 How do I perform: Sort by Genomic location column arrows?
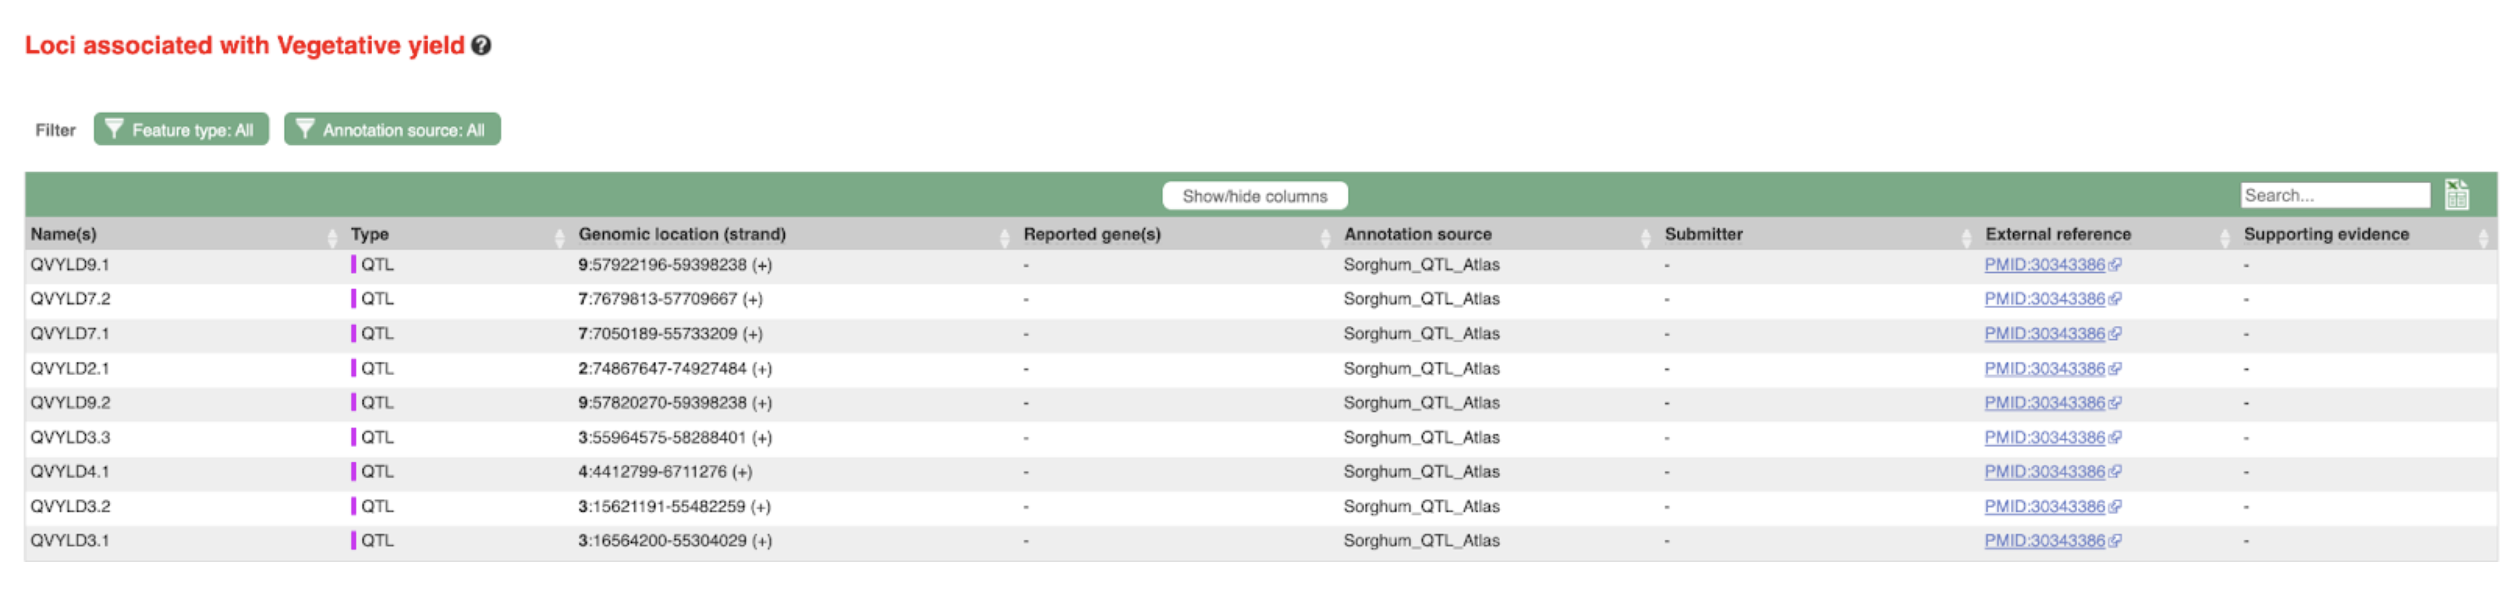click(x=1004, y=236)
